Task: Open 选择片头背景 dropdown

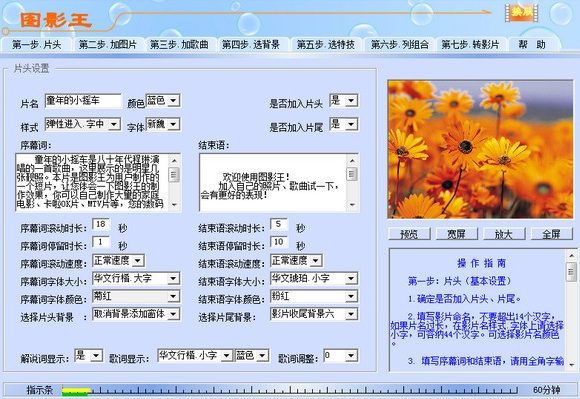Action: click(136, 314)
